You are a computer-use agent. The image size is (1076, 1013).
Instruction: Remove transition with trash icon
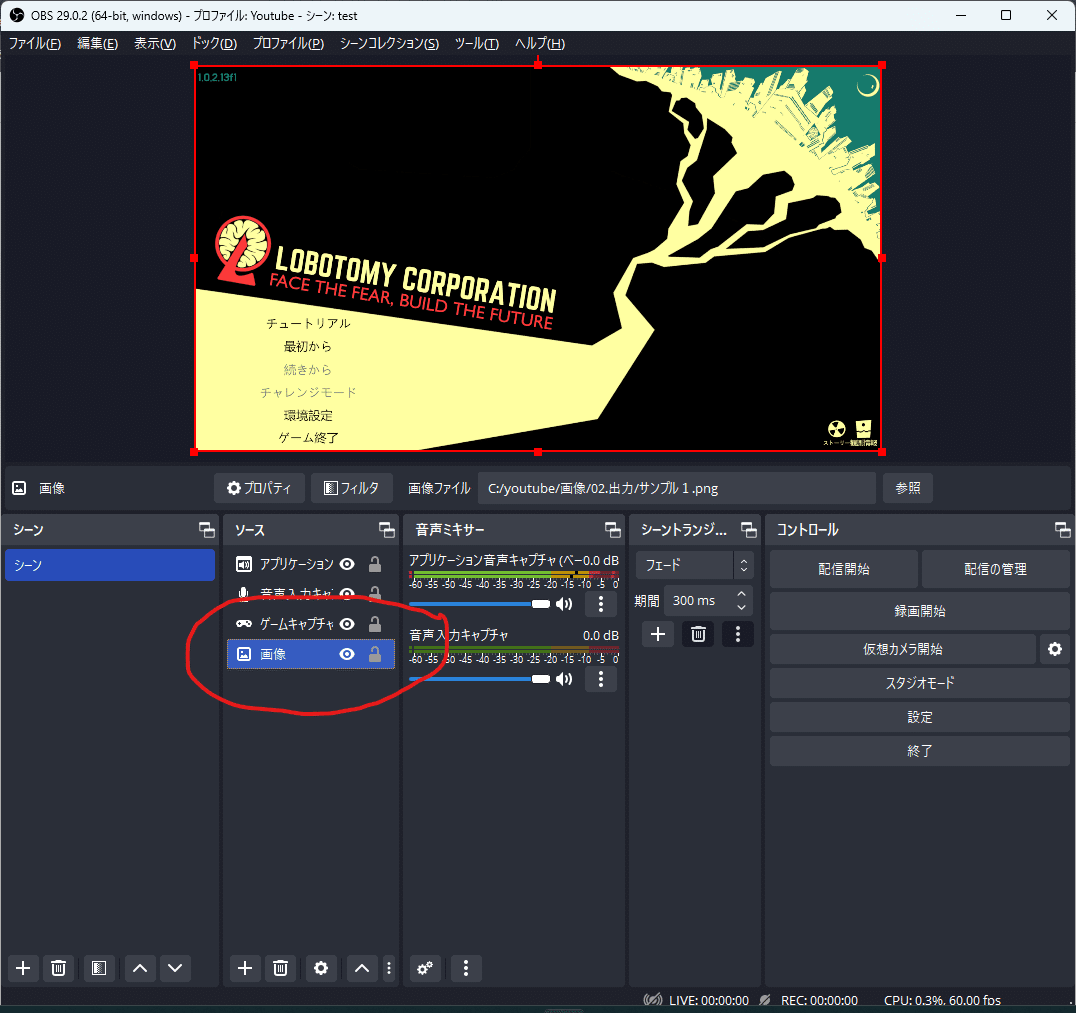coord(698,634)
